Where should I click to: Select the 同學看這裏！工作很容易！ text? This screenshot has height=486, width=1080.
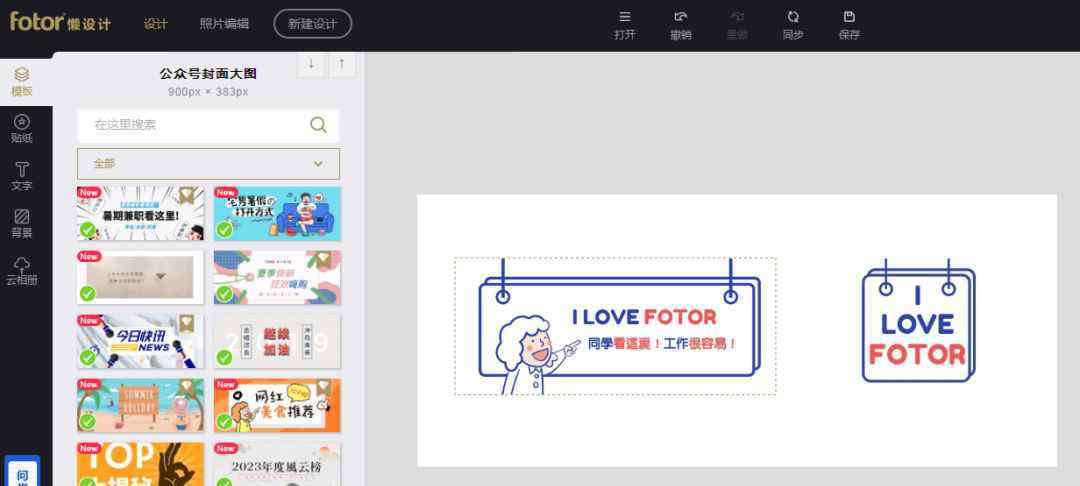(663, 344)
